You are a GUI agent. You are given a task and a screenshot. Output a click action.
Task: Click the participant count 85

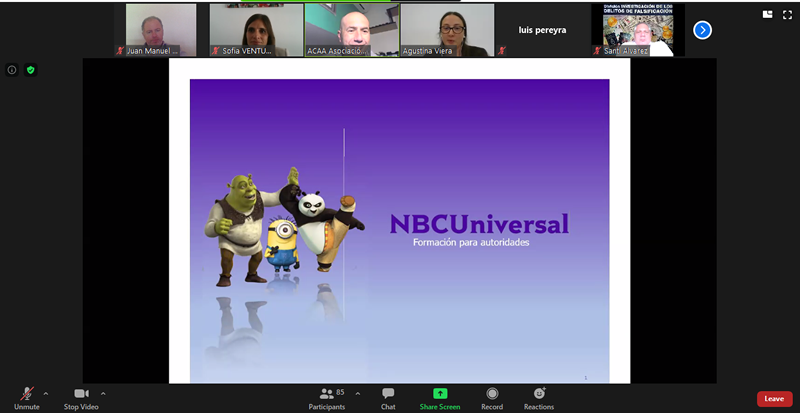340,392
